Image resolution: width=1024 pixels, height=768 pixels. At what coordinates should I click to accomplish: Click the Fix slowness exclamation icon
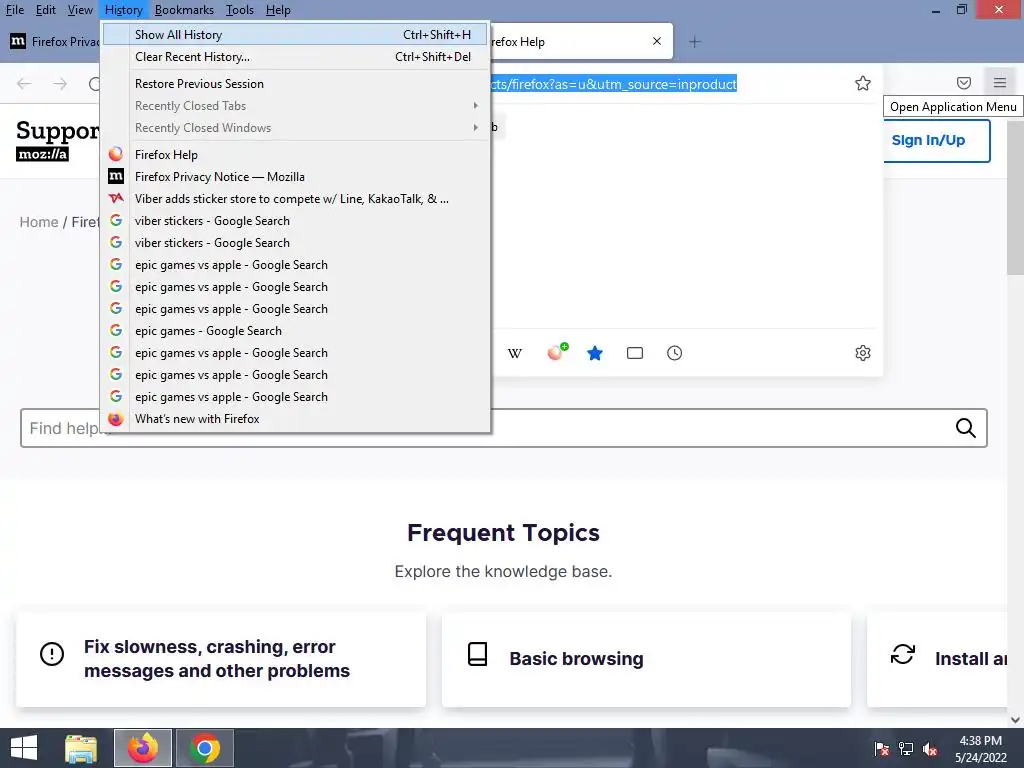click(52, 654)
